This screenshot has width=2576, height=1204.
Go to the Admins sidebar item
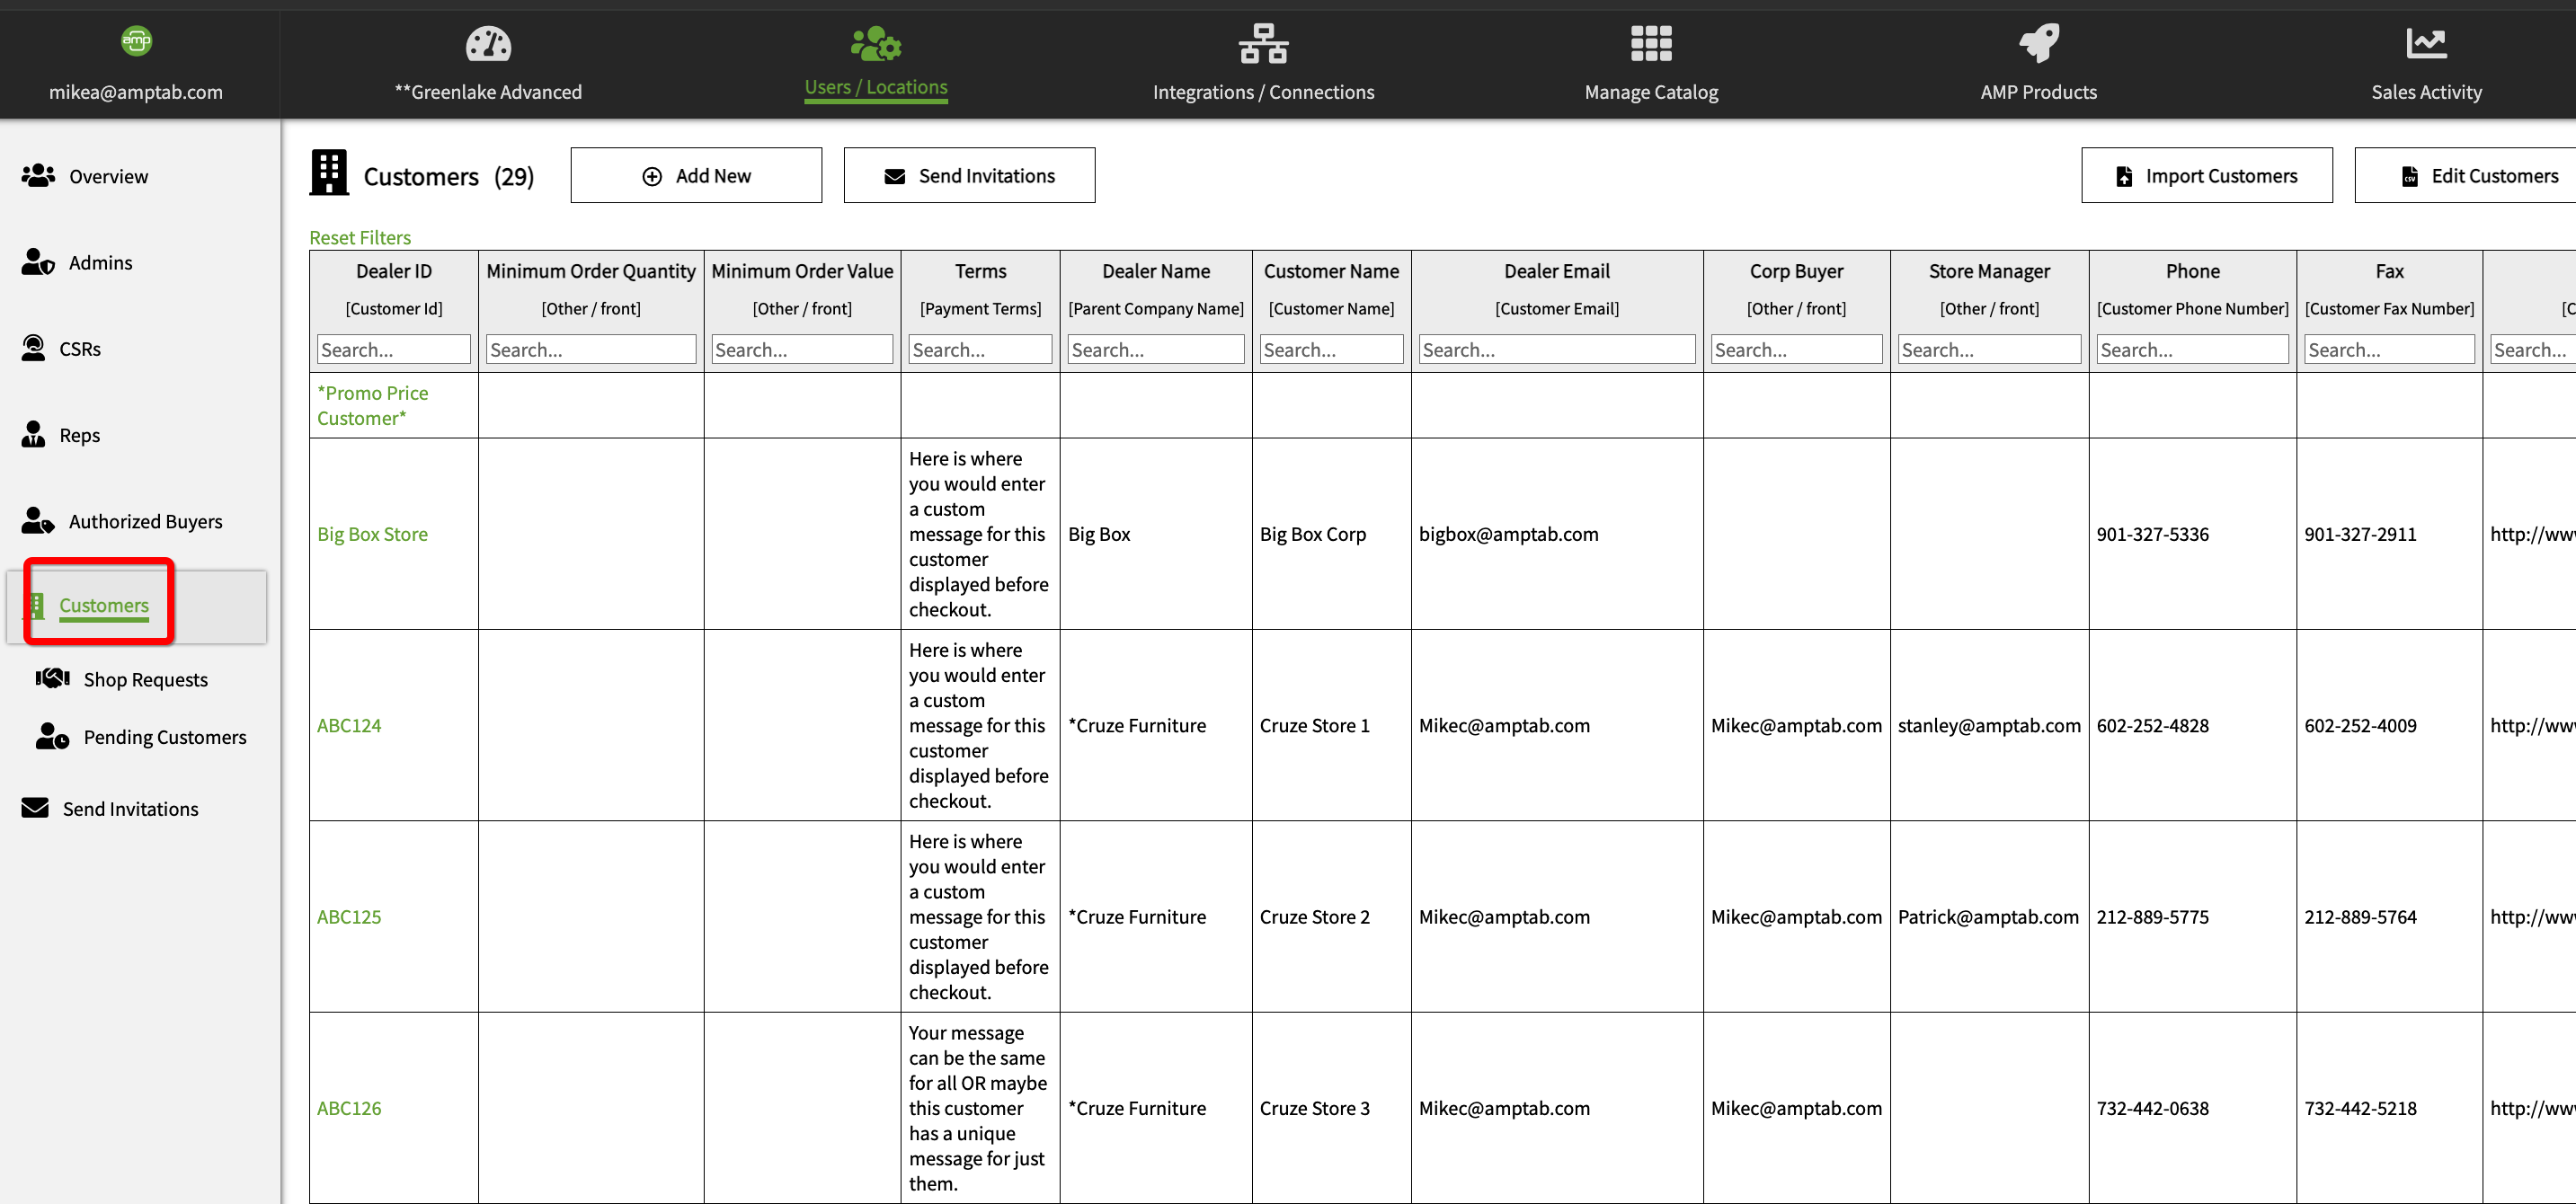(100, 263)
